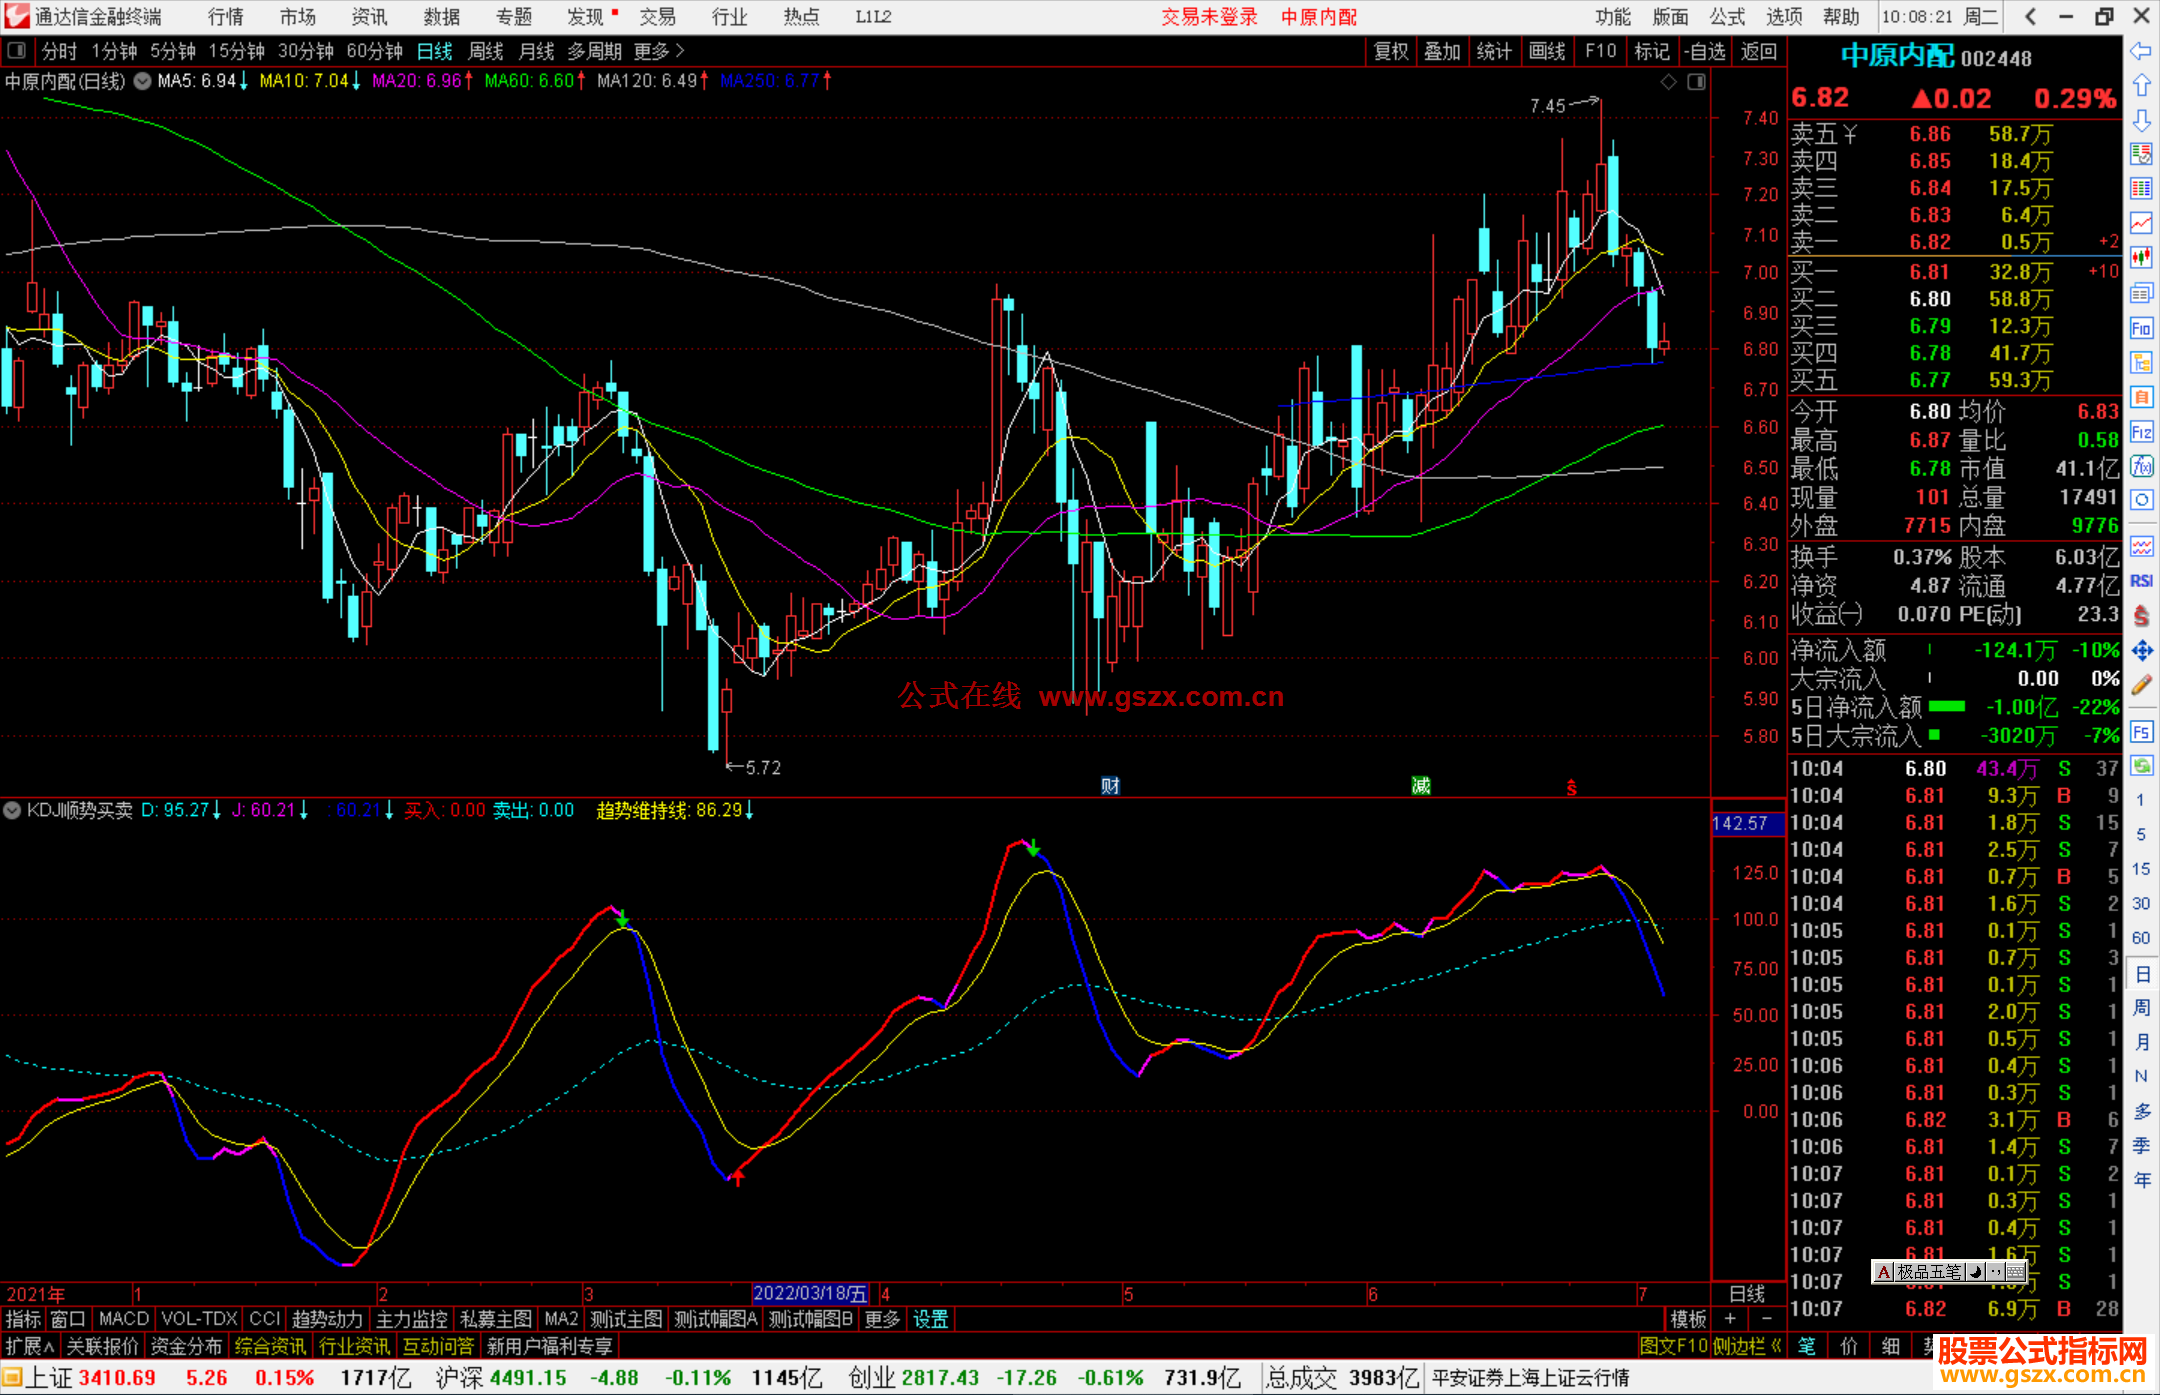Click the 画线 drawing button
The height and width of the screenshot is (1395, 2160).
click(1547, 51)
